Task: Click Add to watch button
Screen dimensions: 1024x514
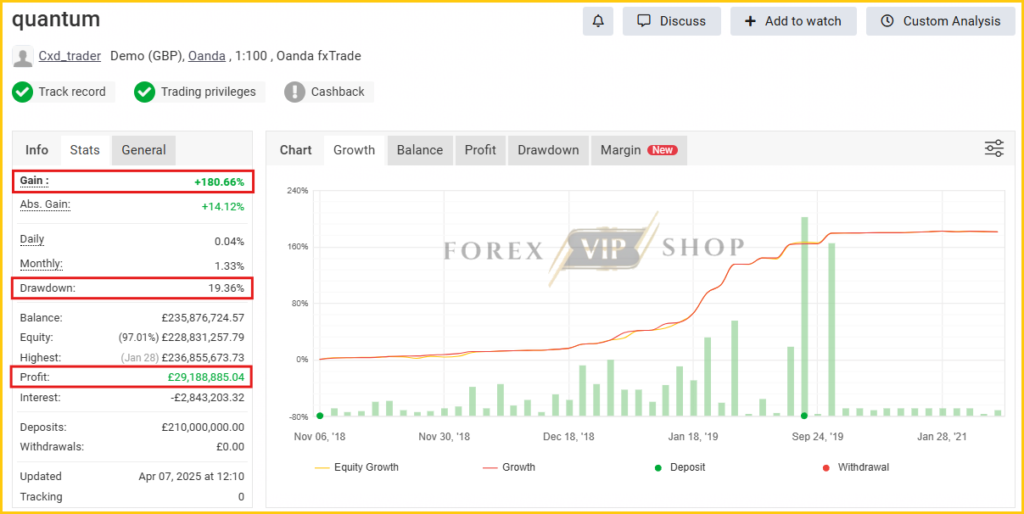Action: 793,22
